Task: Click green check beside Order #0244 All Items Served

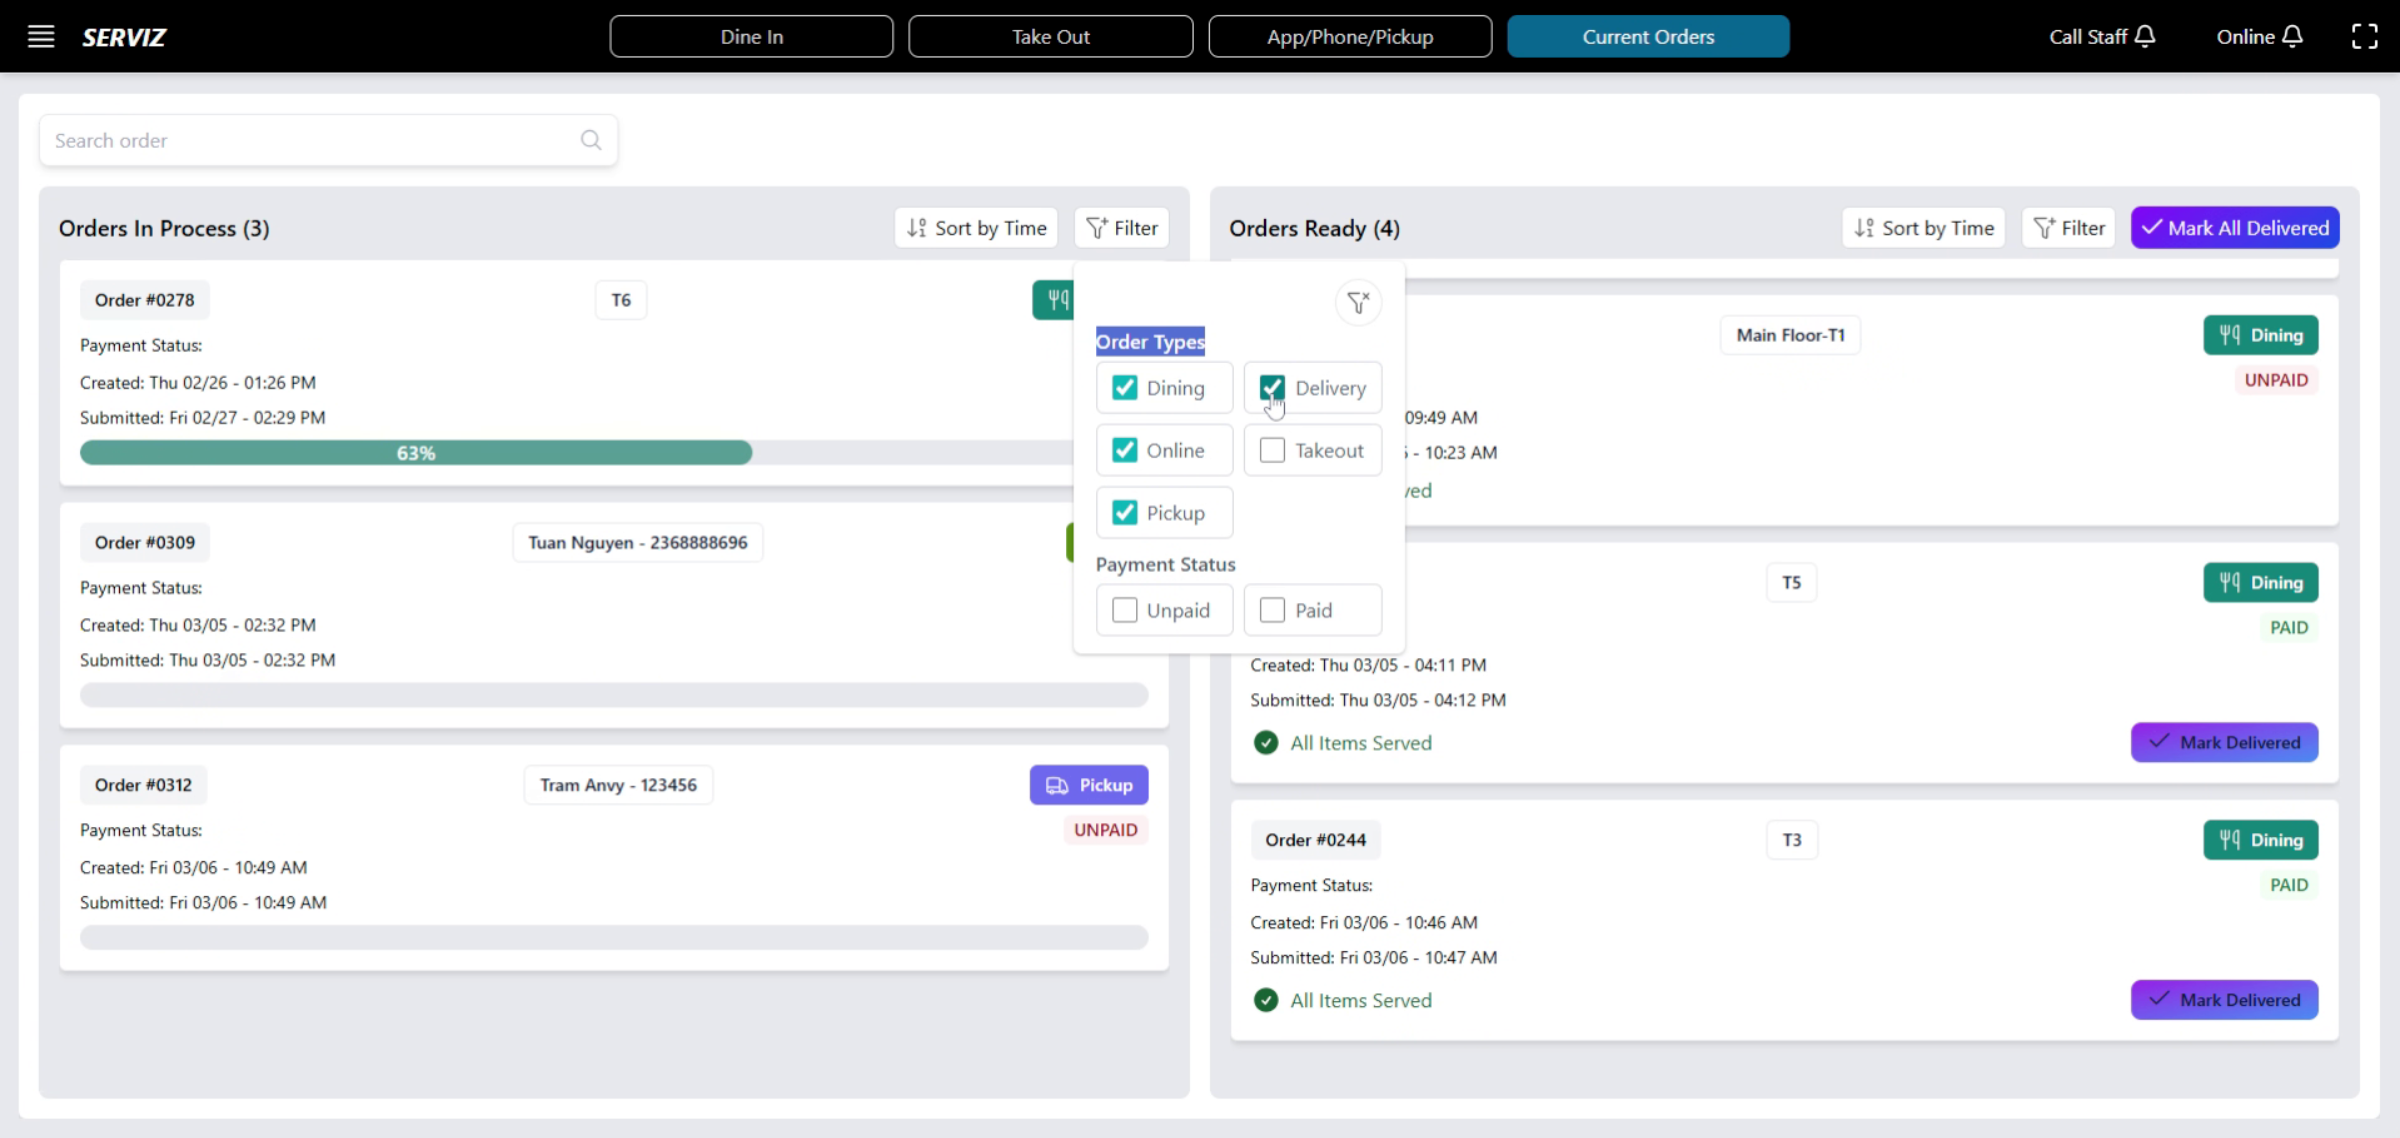Action: [1266, 1000]
